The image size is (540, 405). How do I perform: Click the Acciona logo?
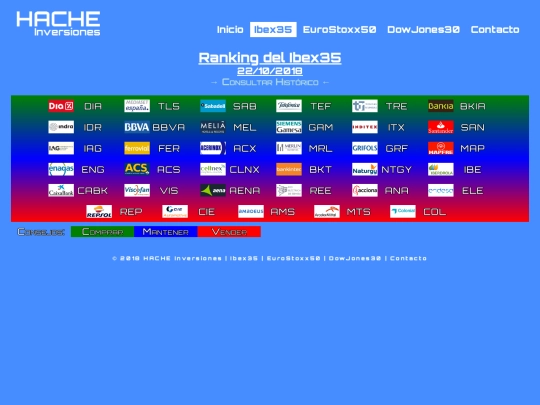[365, 190]
